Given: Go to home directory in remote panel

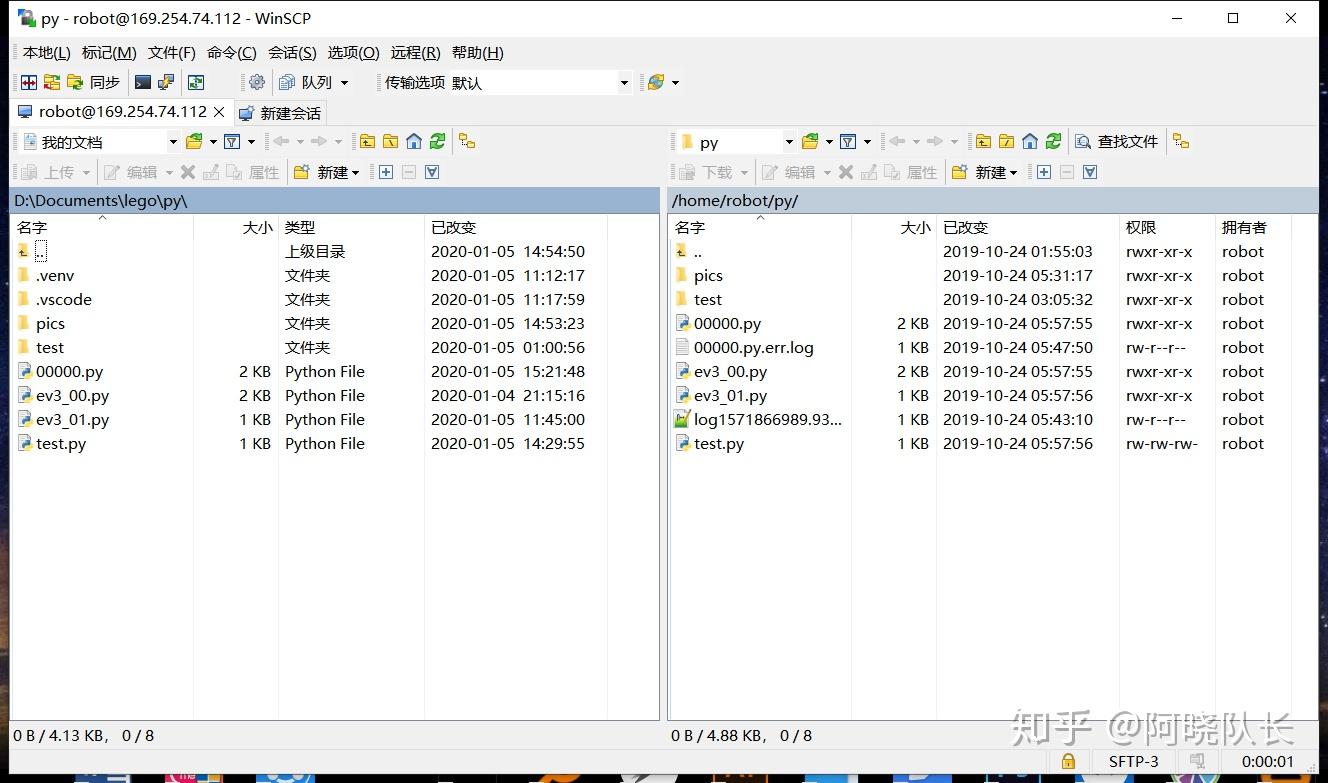Looking at the screenshot, I should tap(1029, 141).
